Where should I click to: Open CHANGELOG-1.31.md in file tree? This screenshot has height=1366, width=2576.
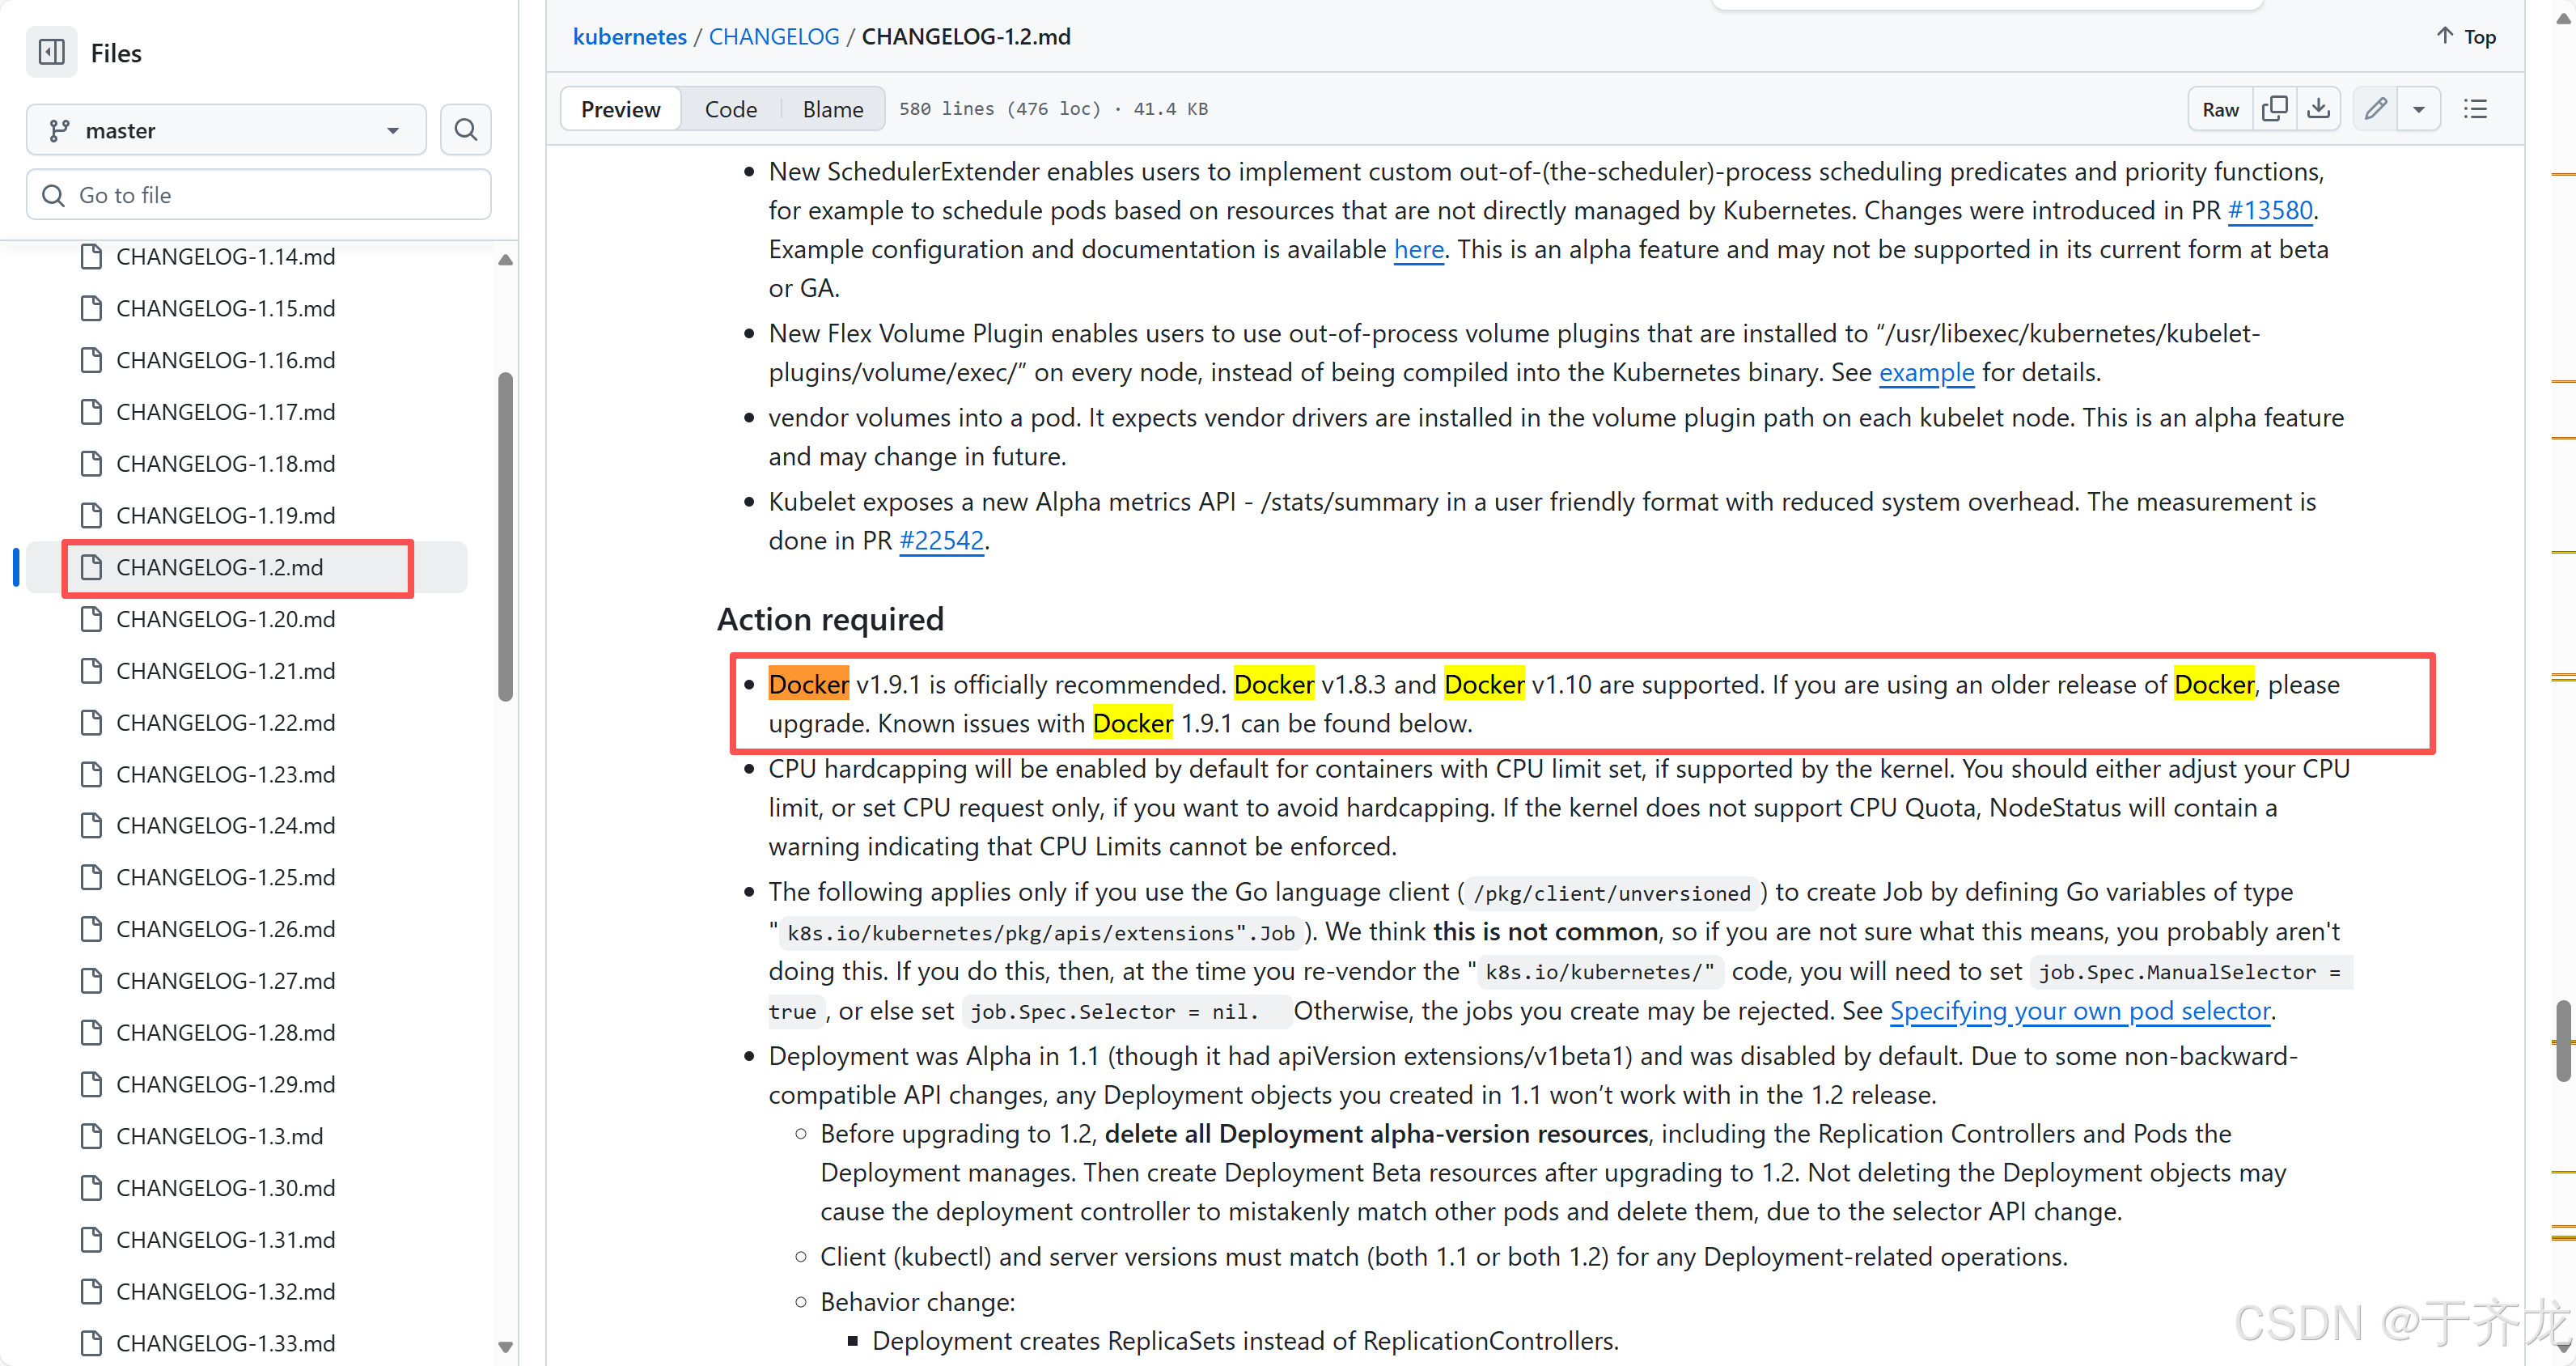225,1240
